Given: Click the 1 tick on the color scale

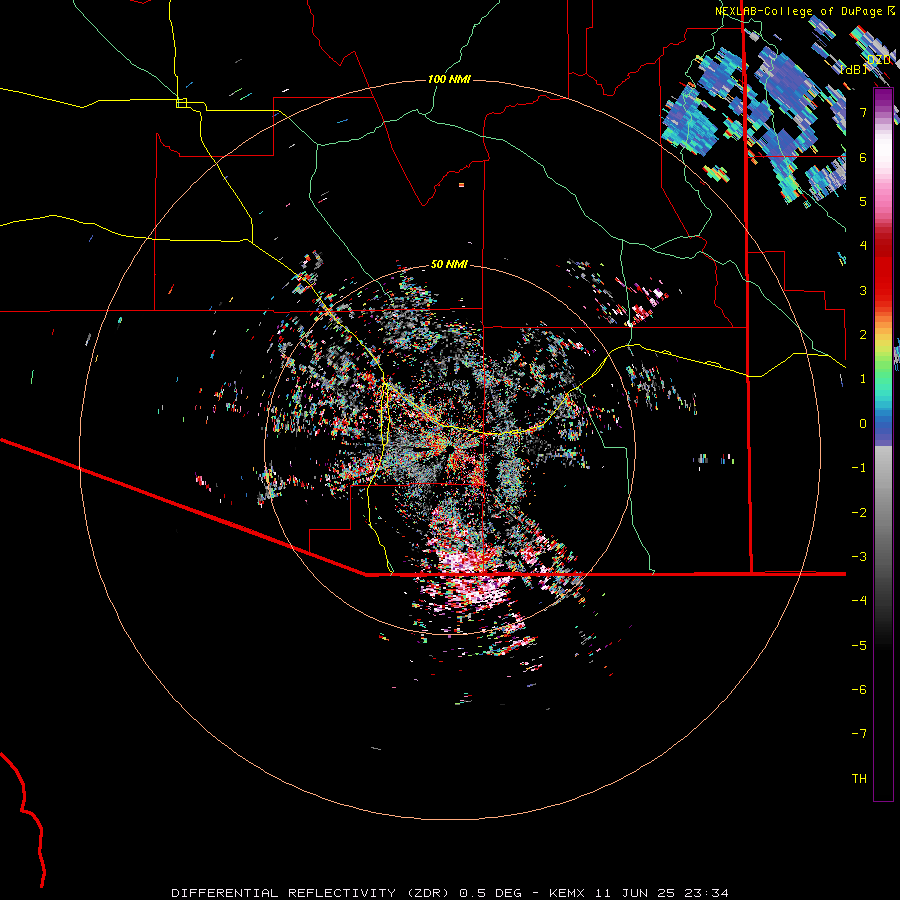Looking at the screenshot, I should click(x=863, y=379).
